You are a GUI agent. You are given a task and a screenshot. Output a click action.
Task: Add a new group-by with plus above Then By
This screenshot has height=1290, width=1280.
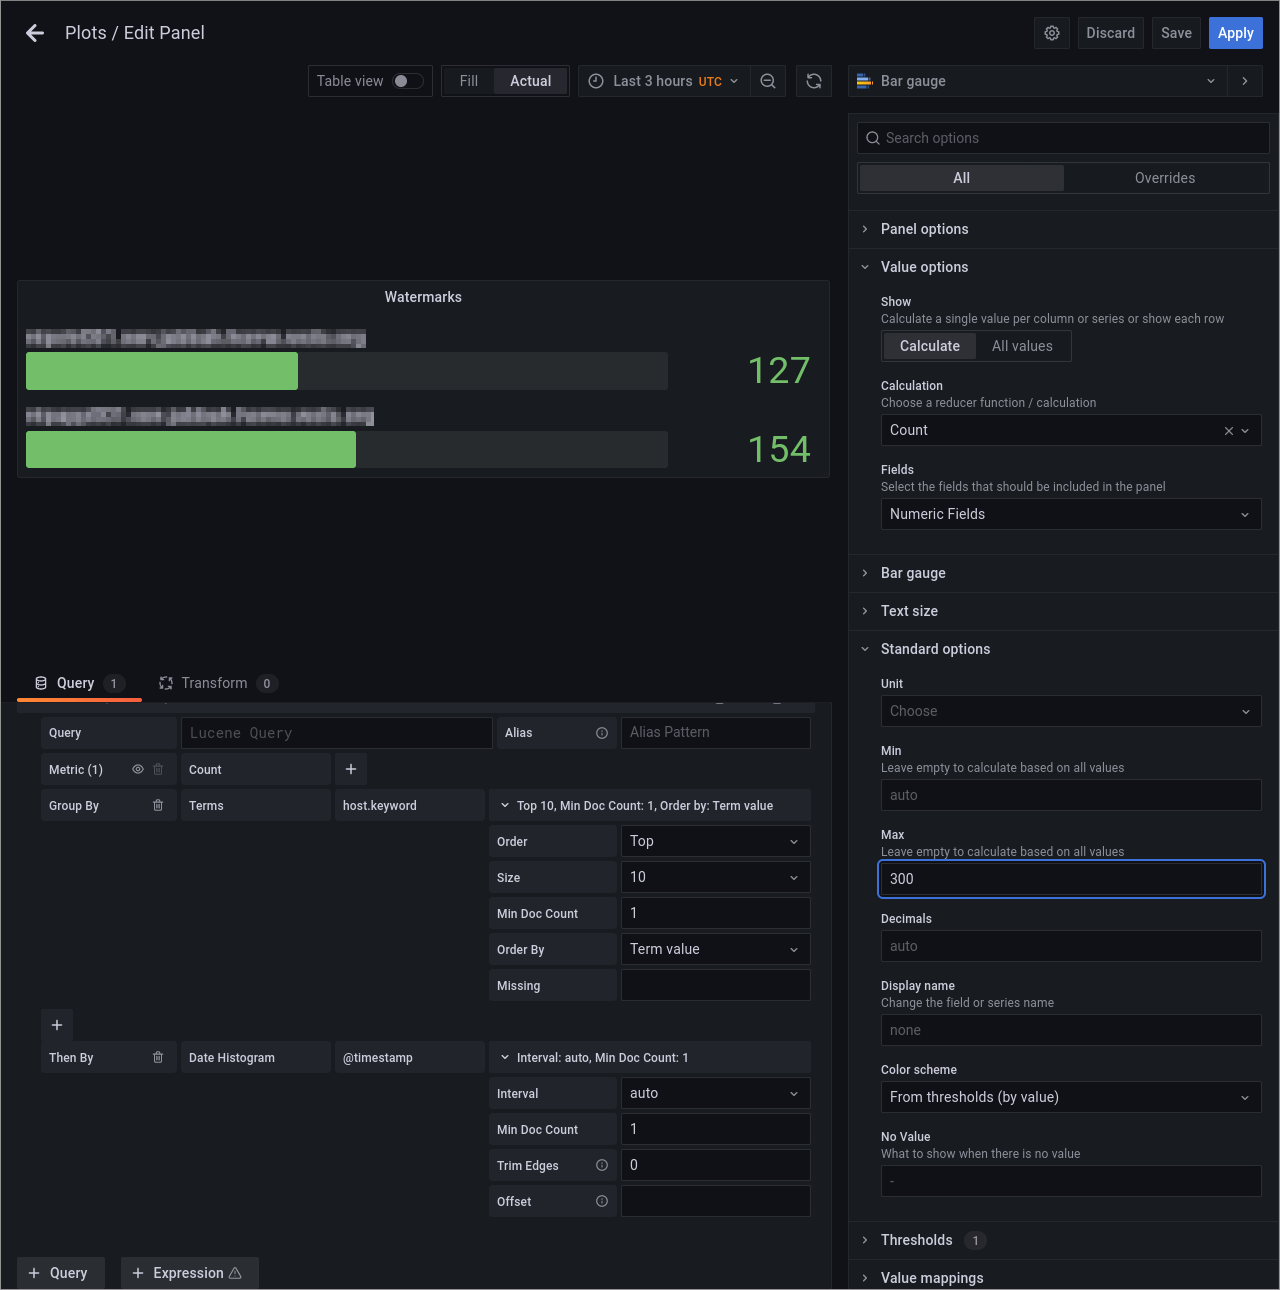[57, 1025]
